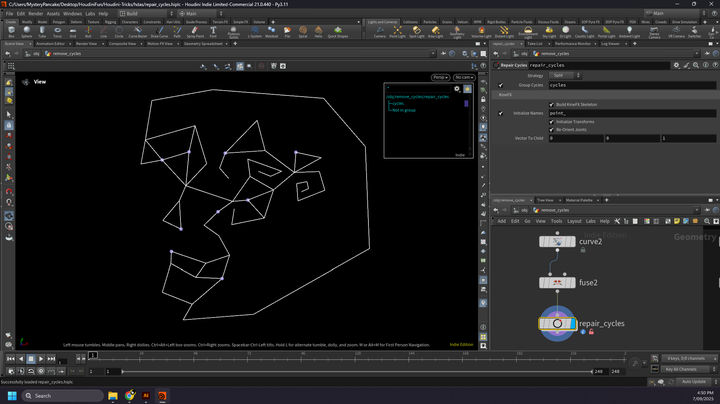Toggle the Build KineFX Skeleton checkbox
720x404 pixels.
click(551, 104)
